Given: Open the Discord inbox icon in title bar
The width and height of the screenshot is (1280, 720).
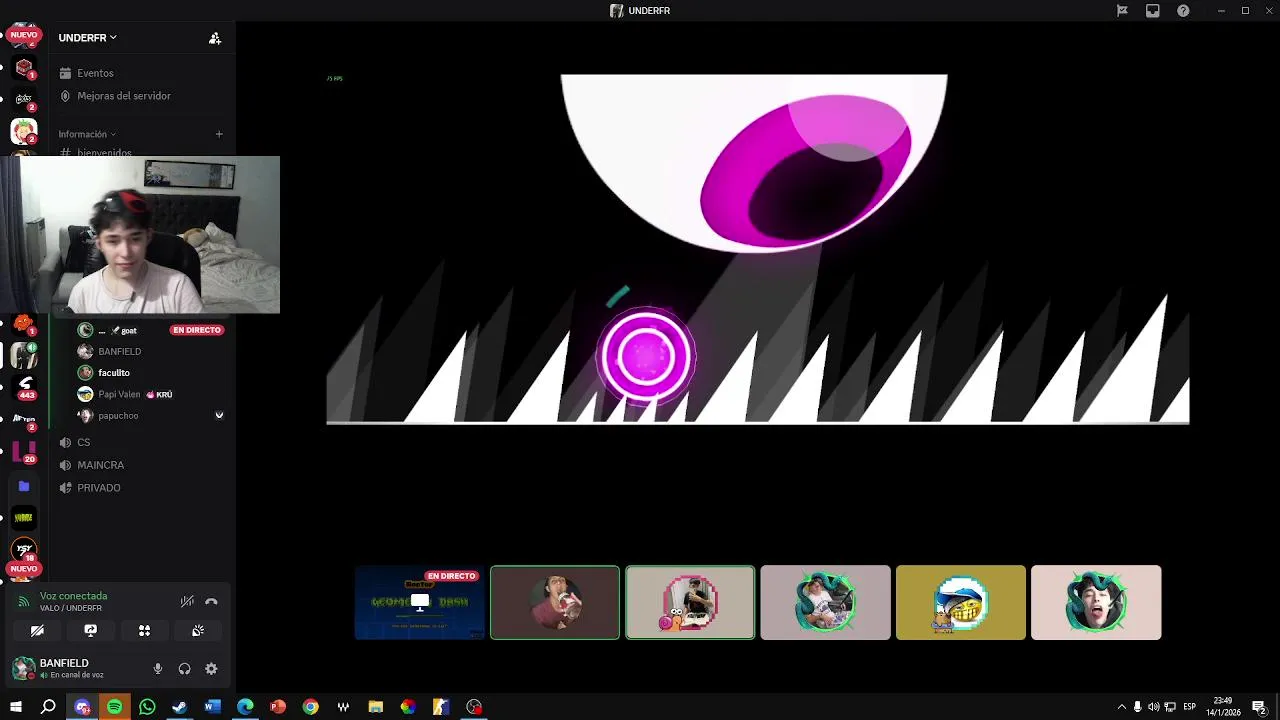Looking at the screenshot, I should click(1153, 11).
